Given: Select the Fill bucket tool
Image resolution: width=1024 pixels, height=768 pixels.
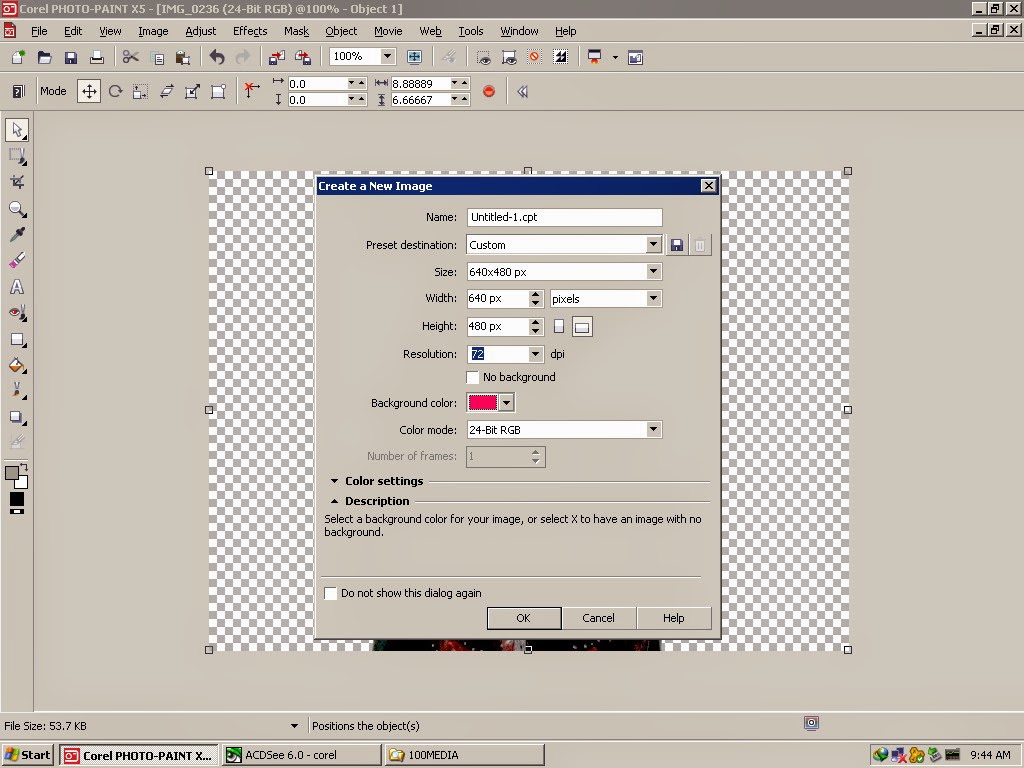Looking at the screenshot, I should (x=18, y=366).
